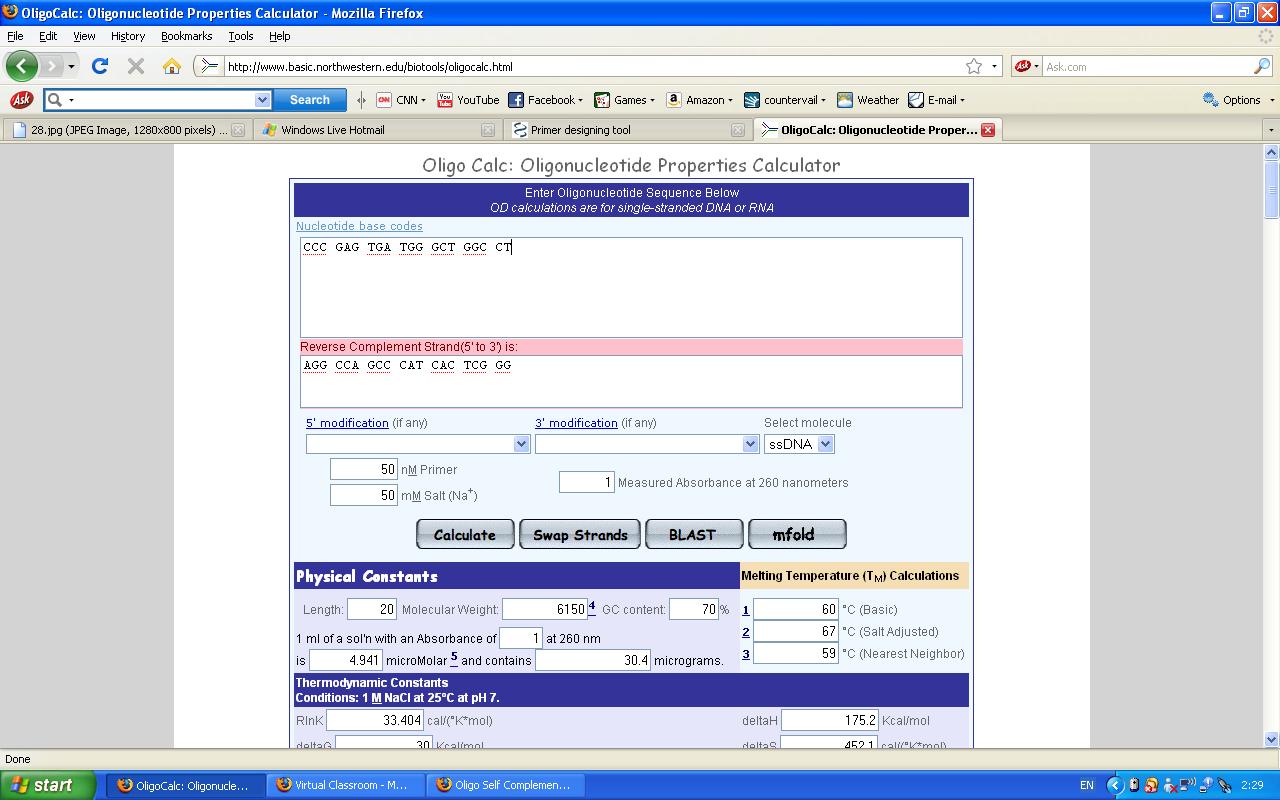Screen dimensions: 1280x800
Task: Click the Windows Start button
Action: pos(47,785)
